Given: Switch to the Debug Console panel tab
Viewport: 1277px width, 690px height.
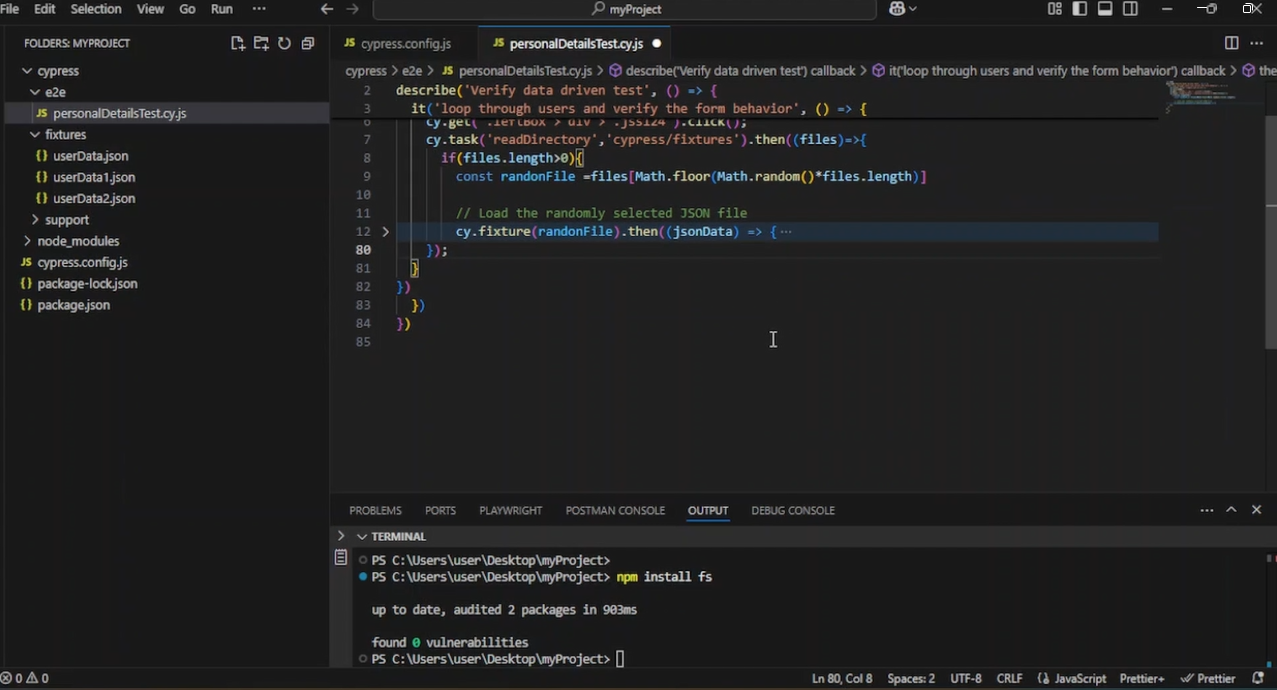Looking at the screenshot, I should click(x=792, y=510).
